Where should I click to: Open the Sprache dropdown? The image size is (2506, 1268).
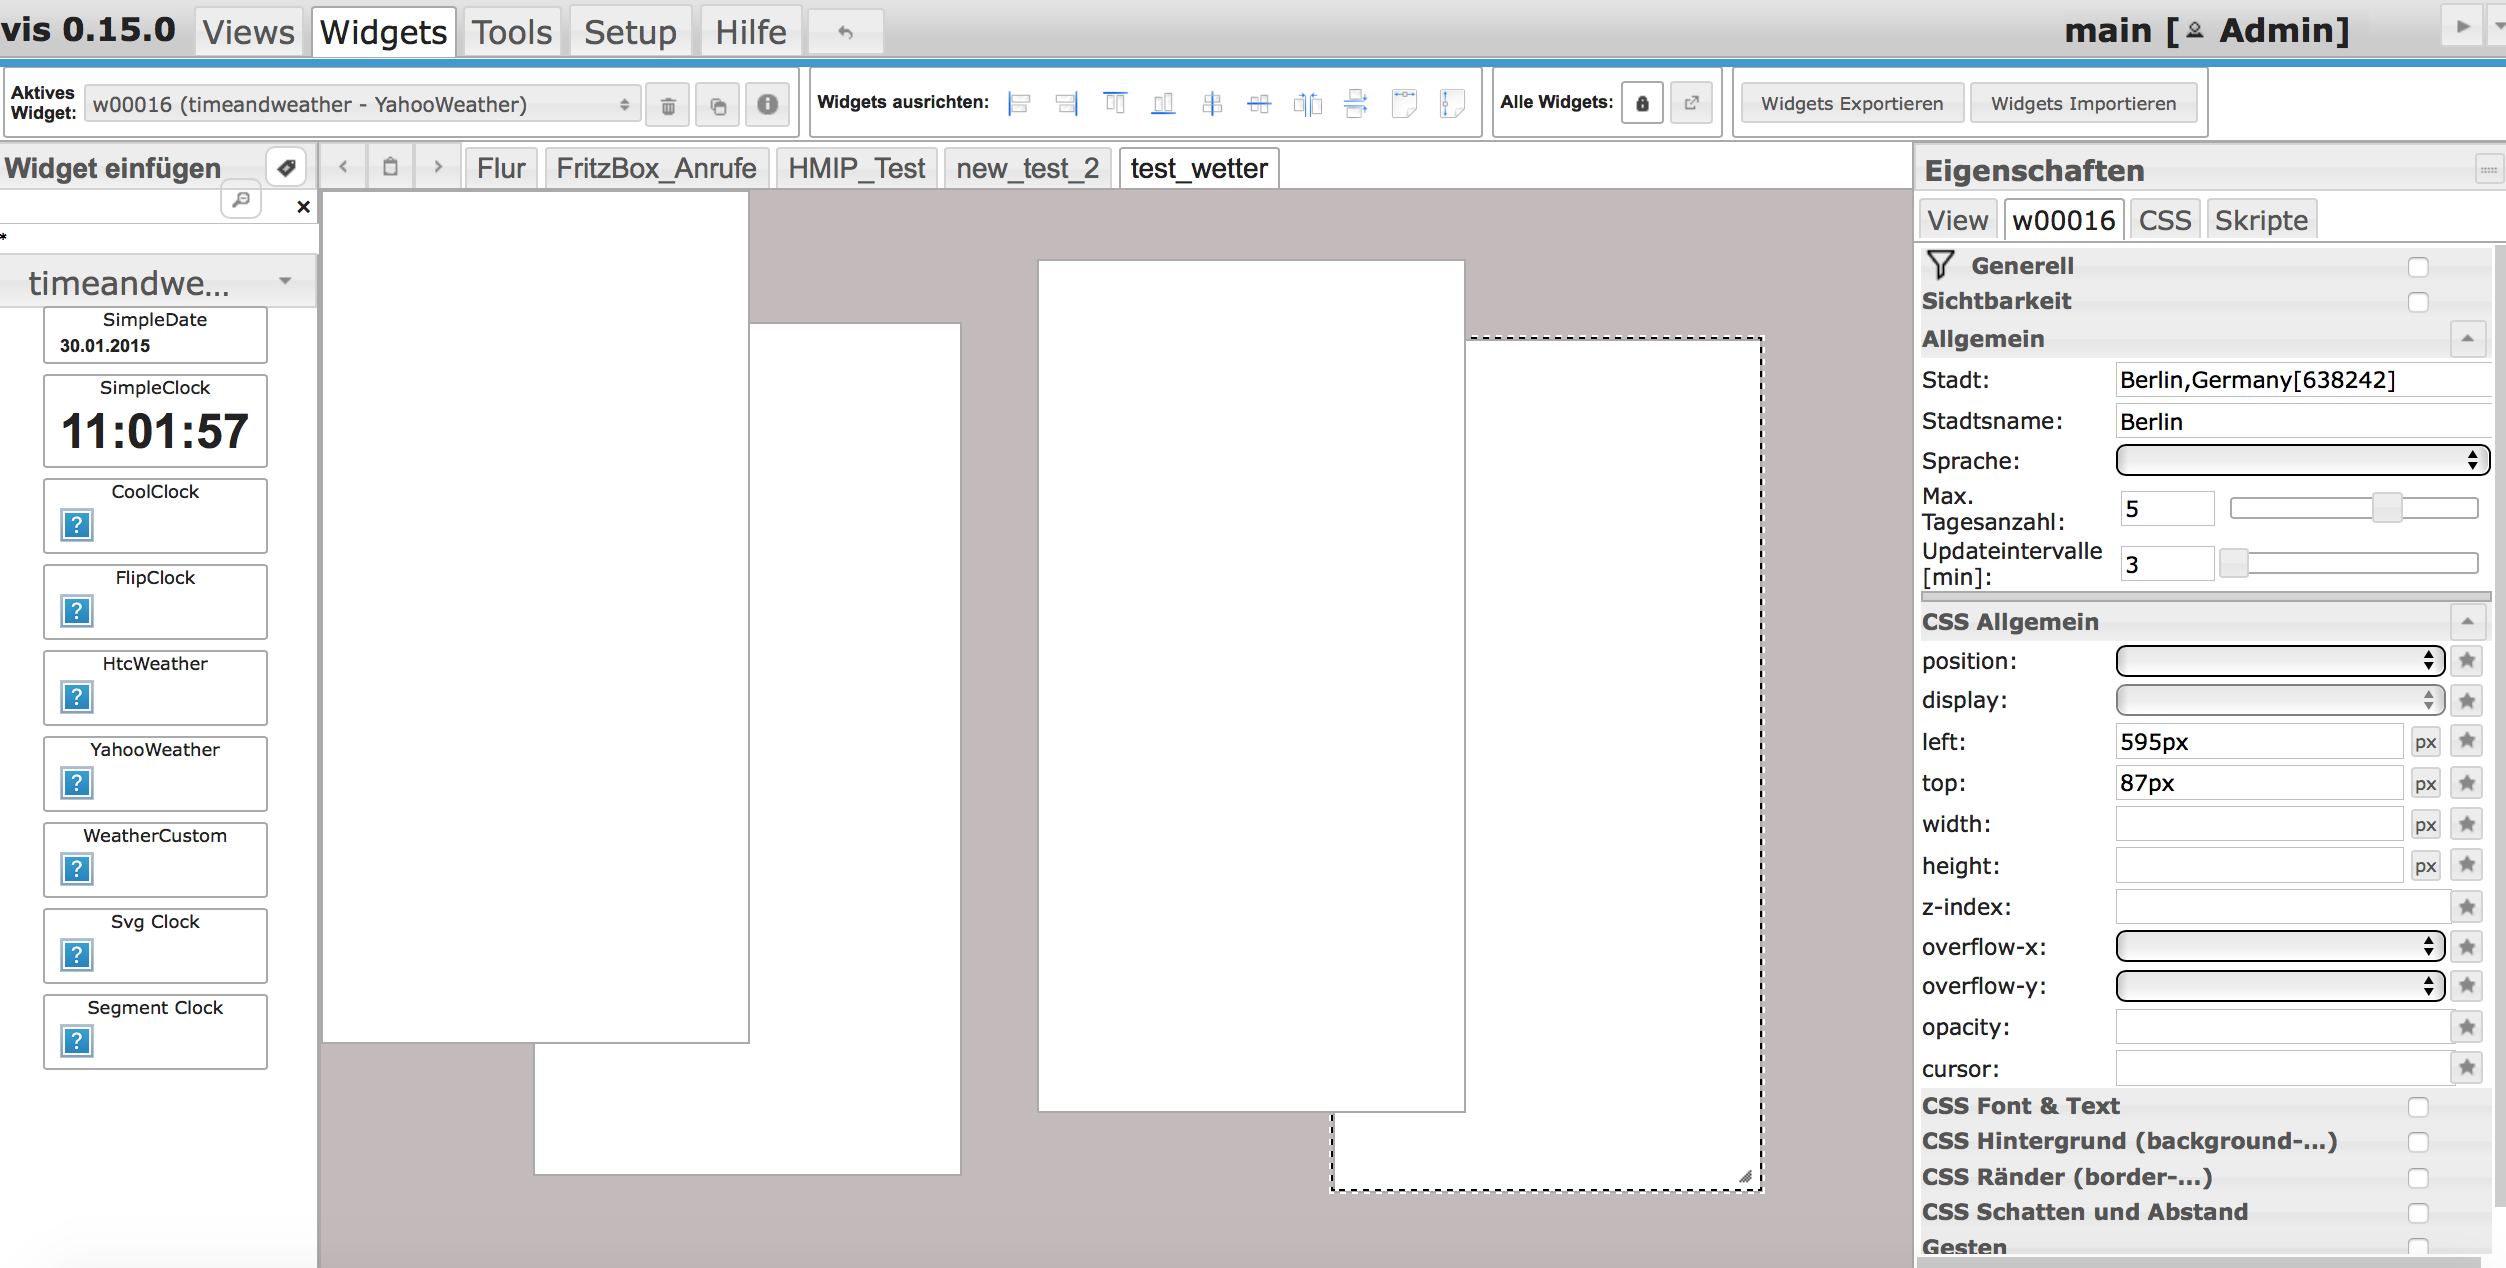click(2301, 460)
